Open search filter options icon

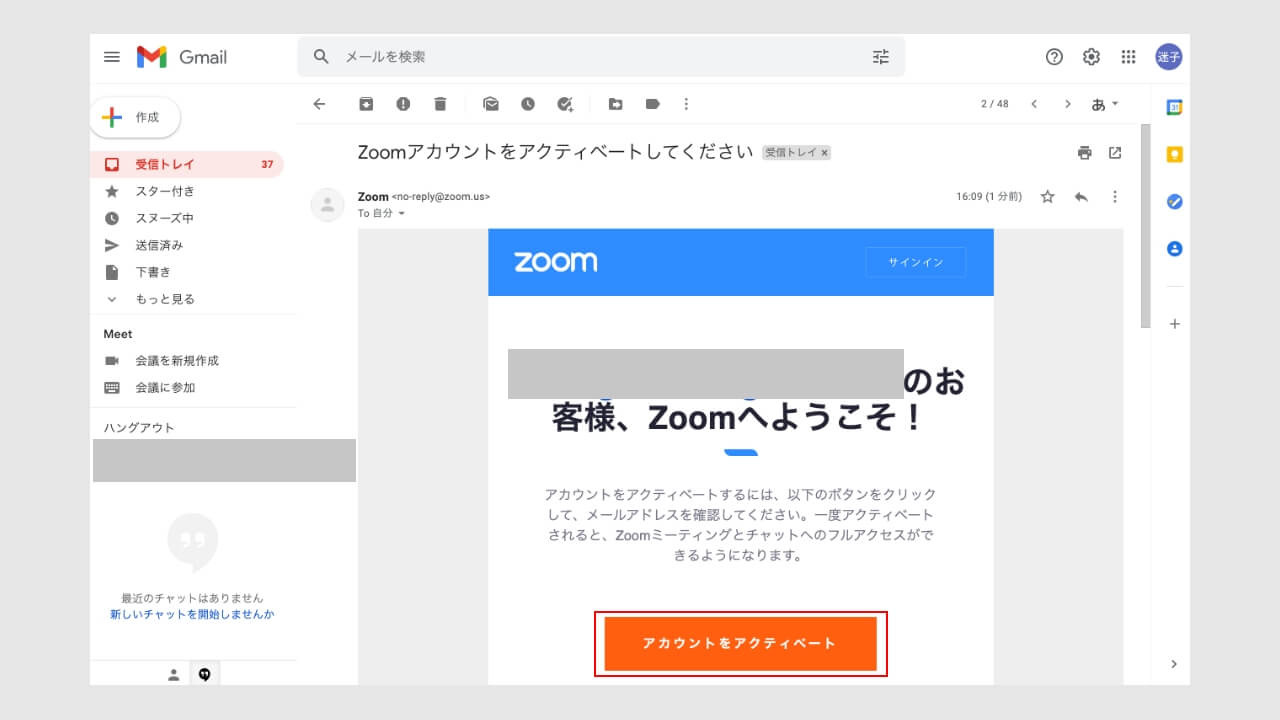coord(880,57)
